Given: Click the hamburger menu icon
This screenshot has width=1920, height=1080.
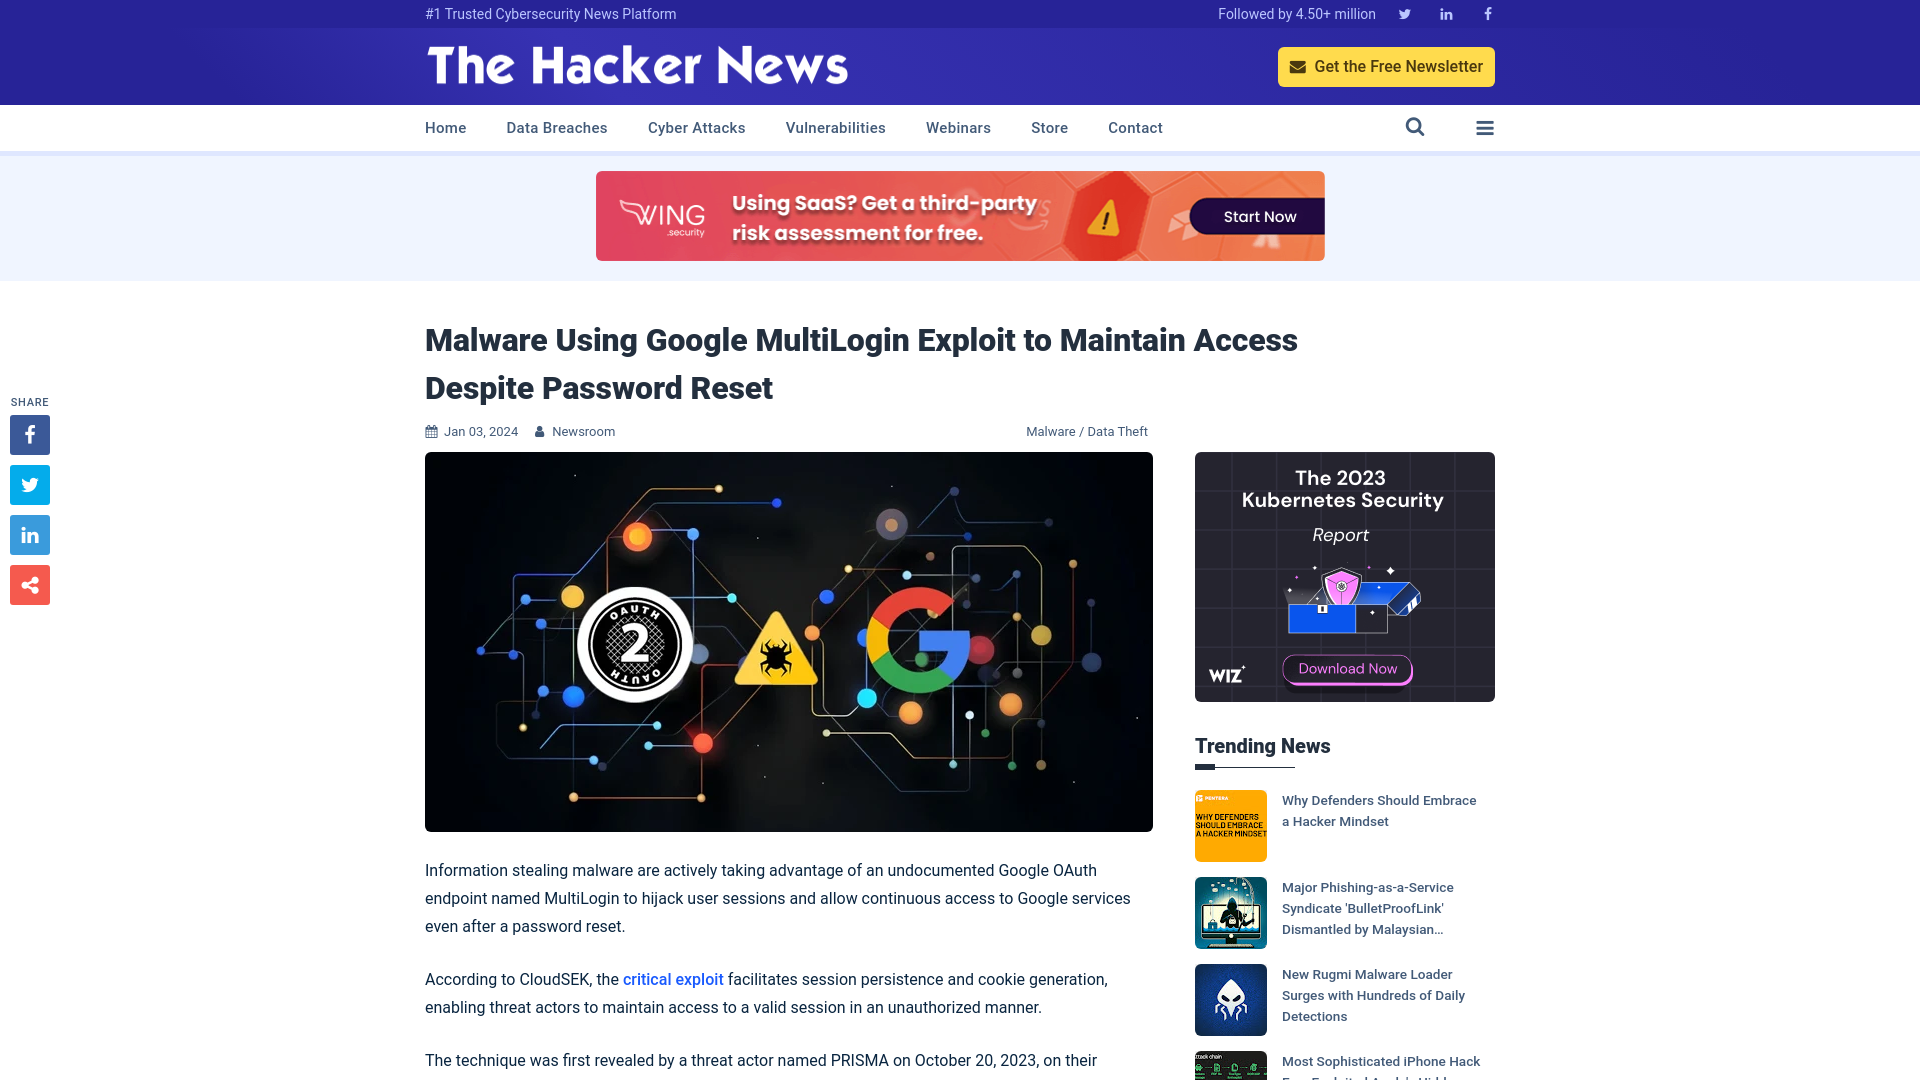Looking at the screenshot, I should coord(1485,128).
